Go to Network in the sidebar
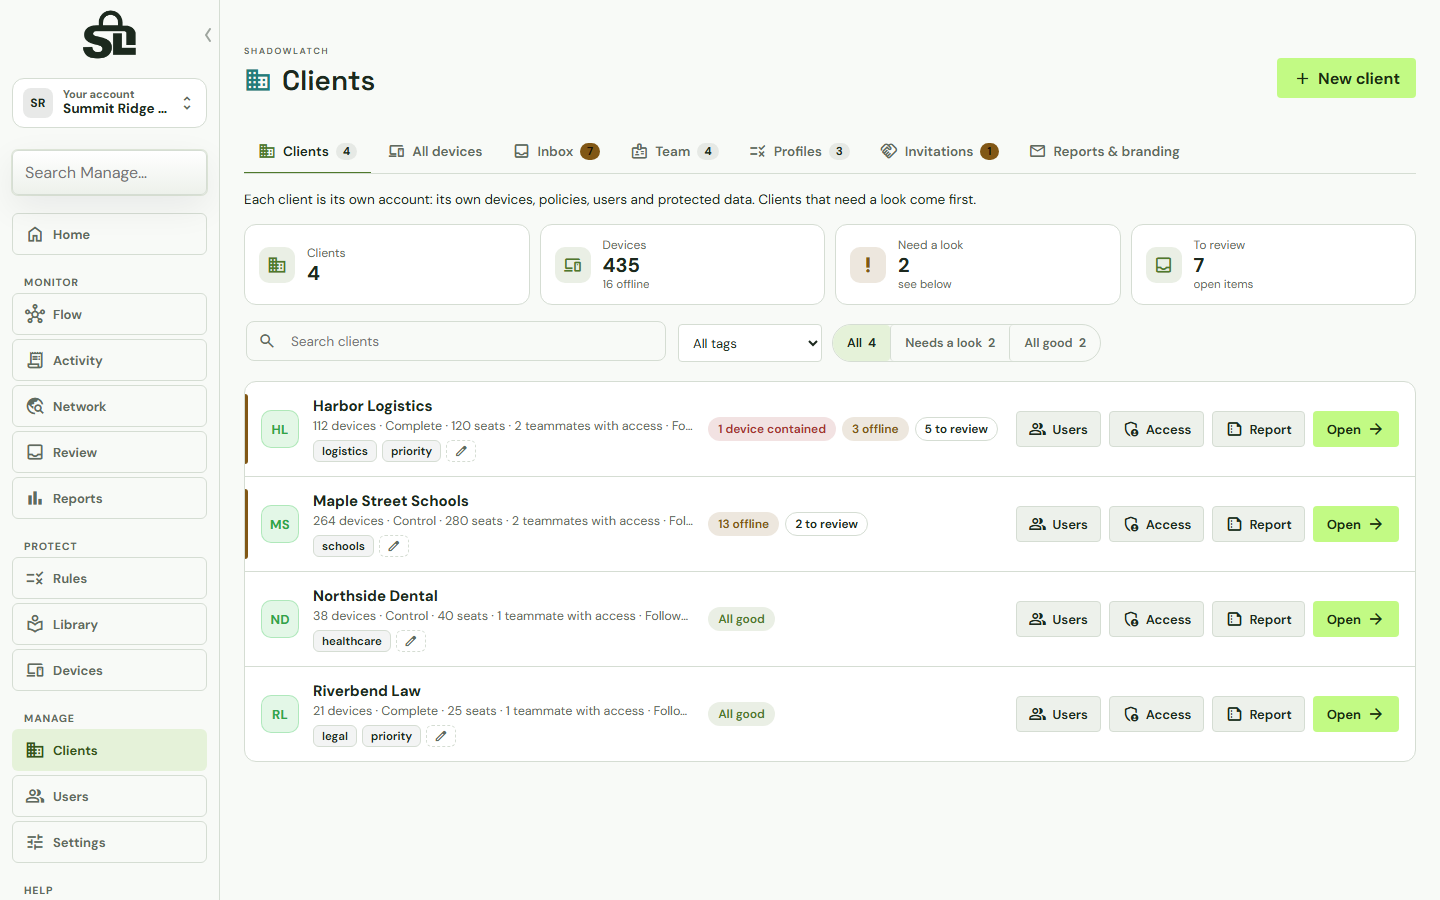1440x900 pixels. 109,406
